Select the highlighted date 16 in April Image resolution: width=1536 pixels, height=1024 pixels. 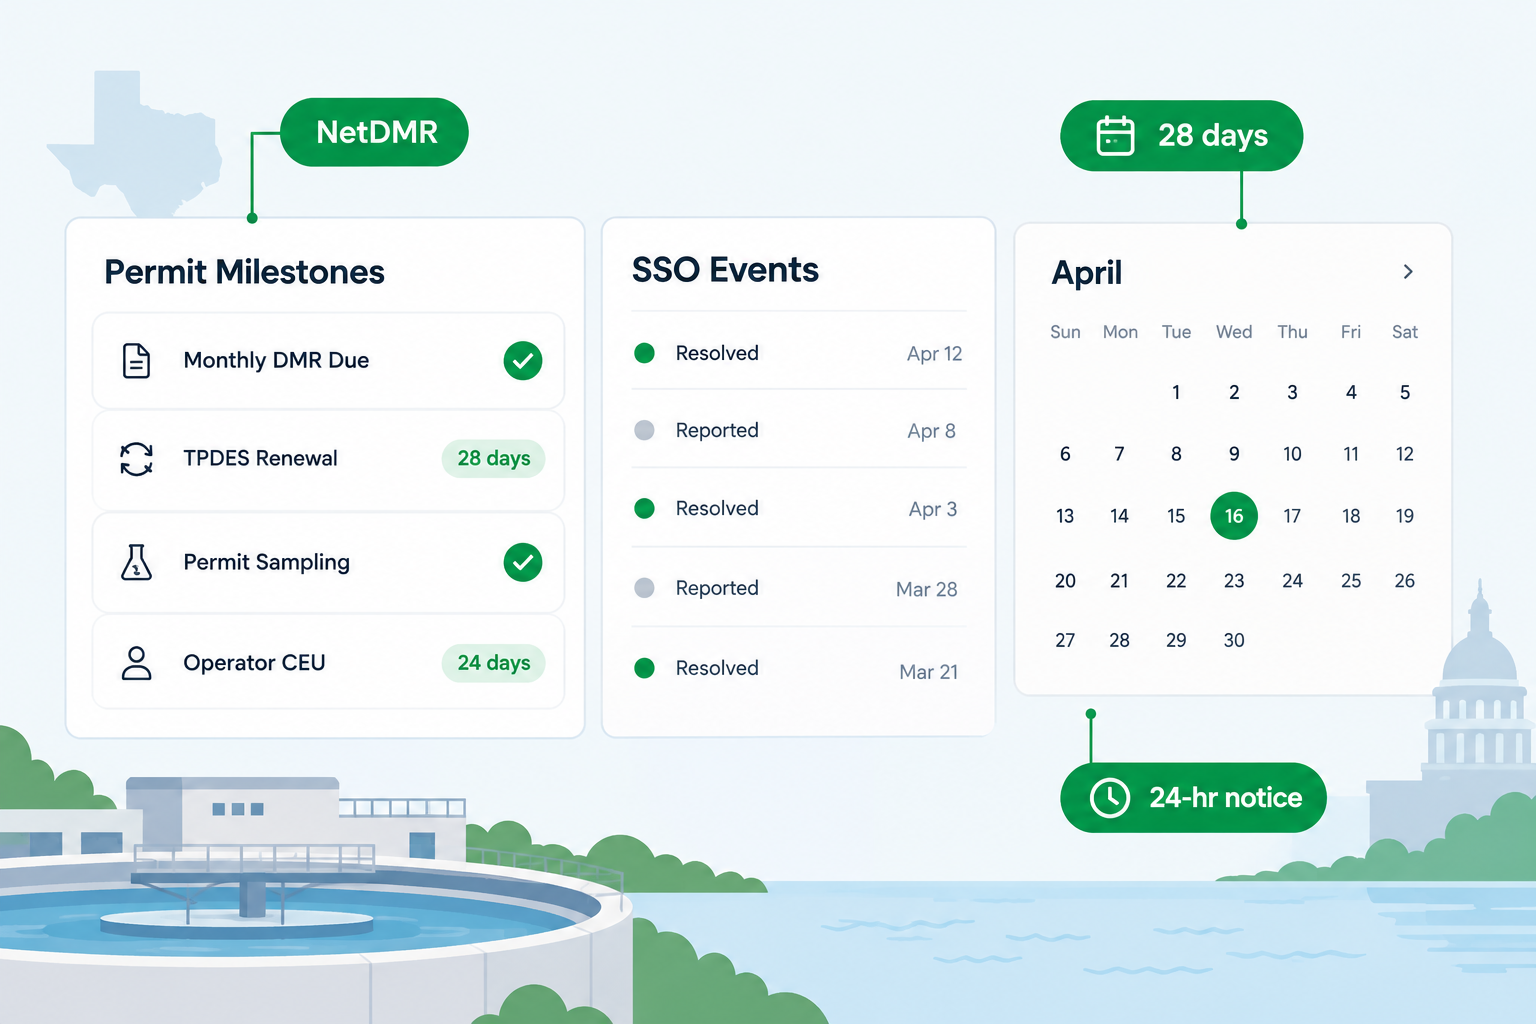[1234, 516]
